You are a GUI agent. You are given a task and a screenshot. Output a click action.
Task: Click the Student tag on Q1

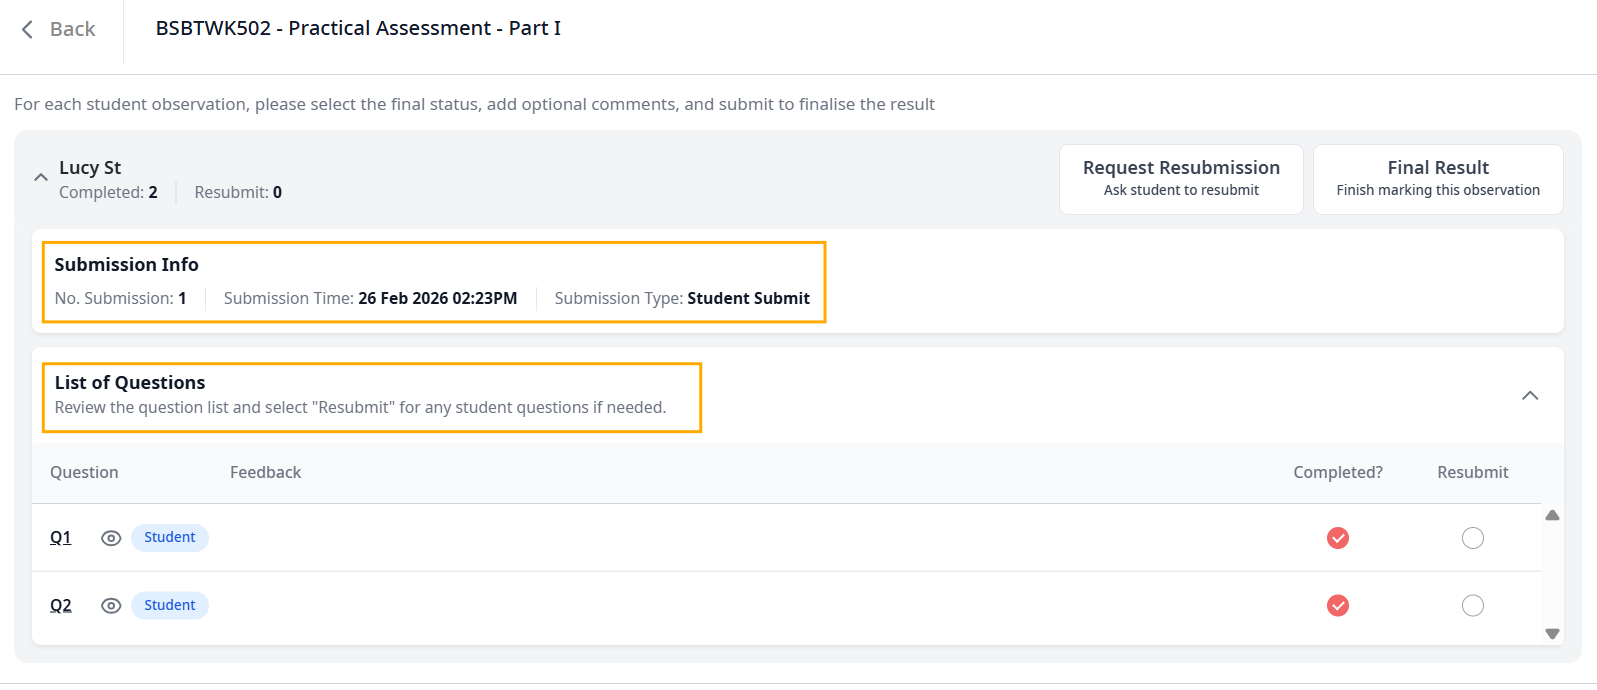[170, 538]
